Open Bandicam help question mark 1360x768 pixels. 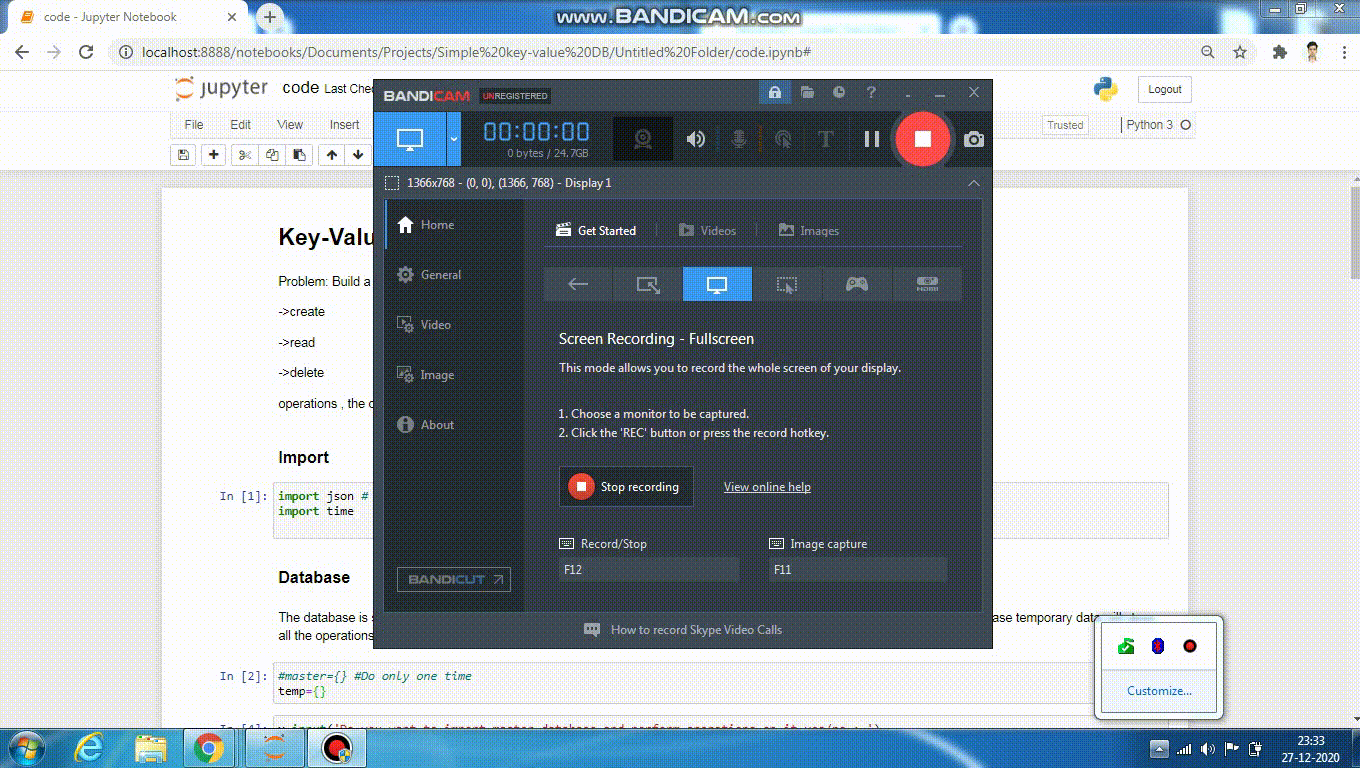871,93
